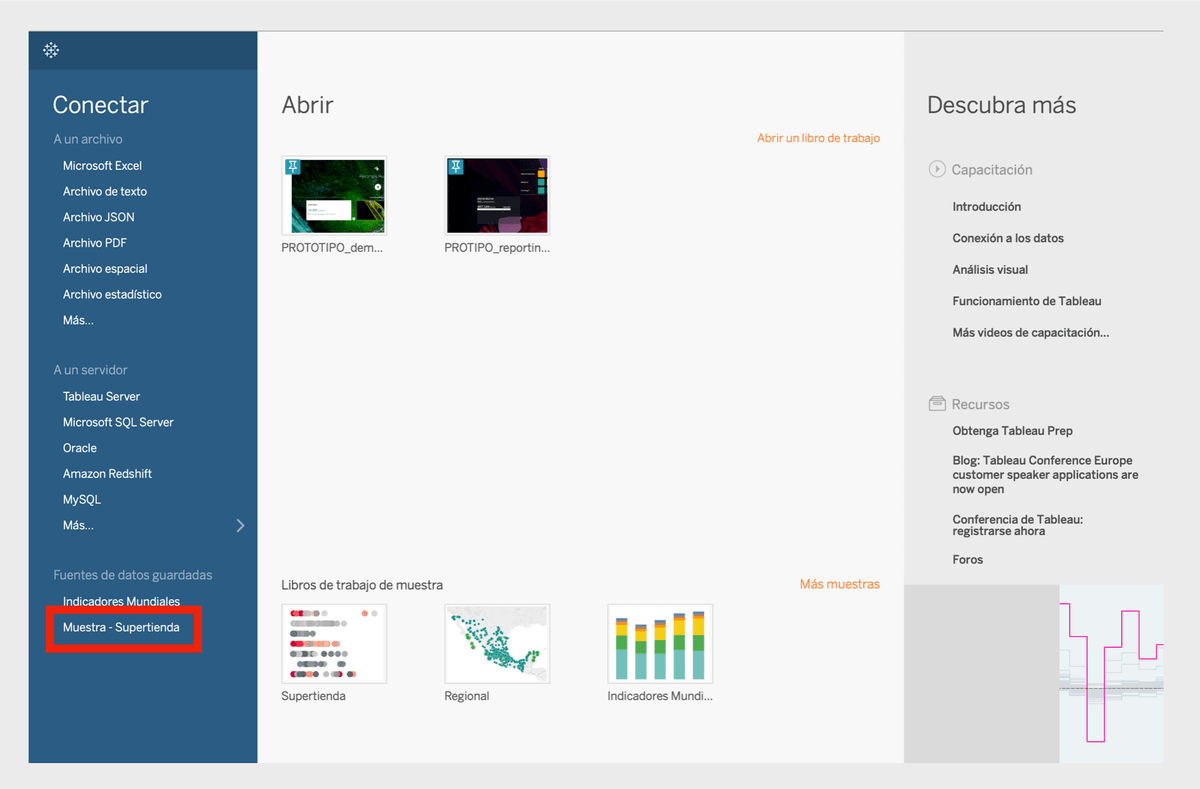1200x789 pixels.
Task: Click Fuentes de datos guardadas label
Action: (133, 575)
